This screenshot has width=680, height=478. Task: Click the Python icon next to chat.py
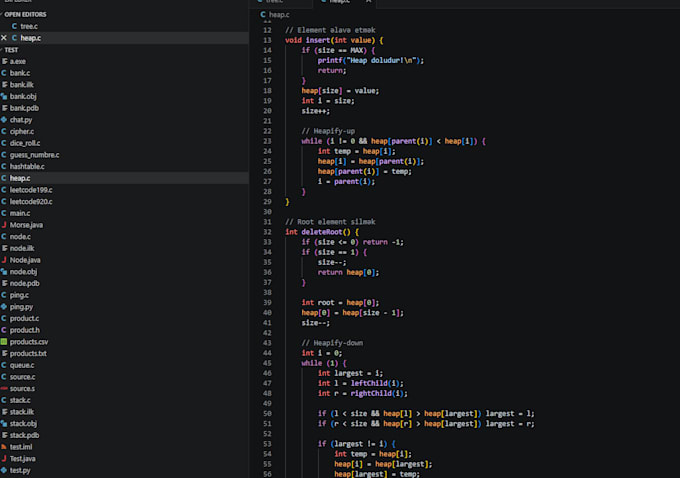(4, 120)
